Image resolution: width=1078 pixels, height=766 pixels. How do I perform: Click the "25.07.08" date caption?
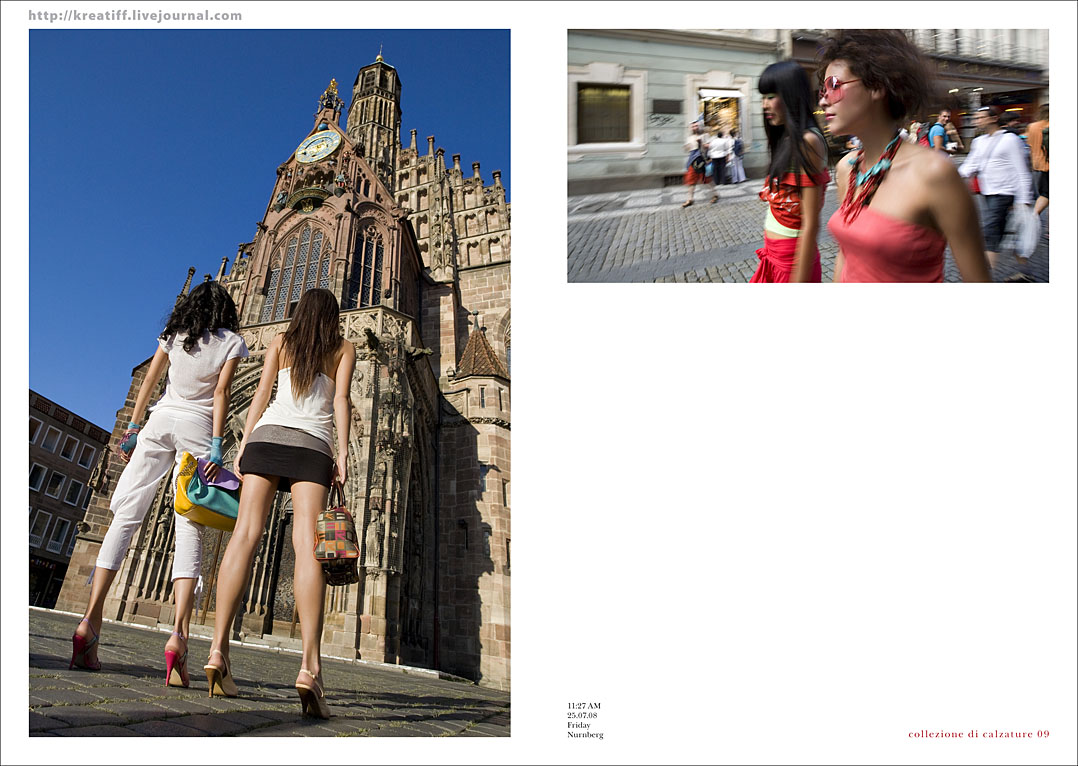pyautogui.click(x=582, y=715)
